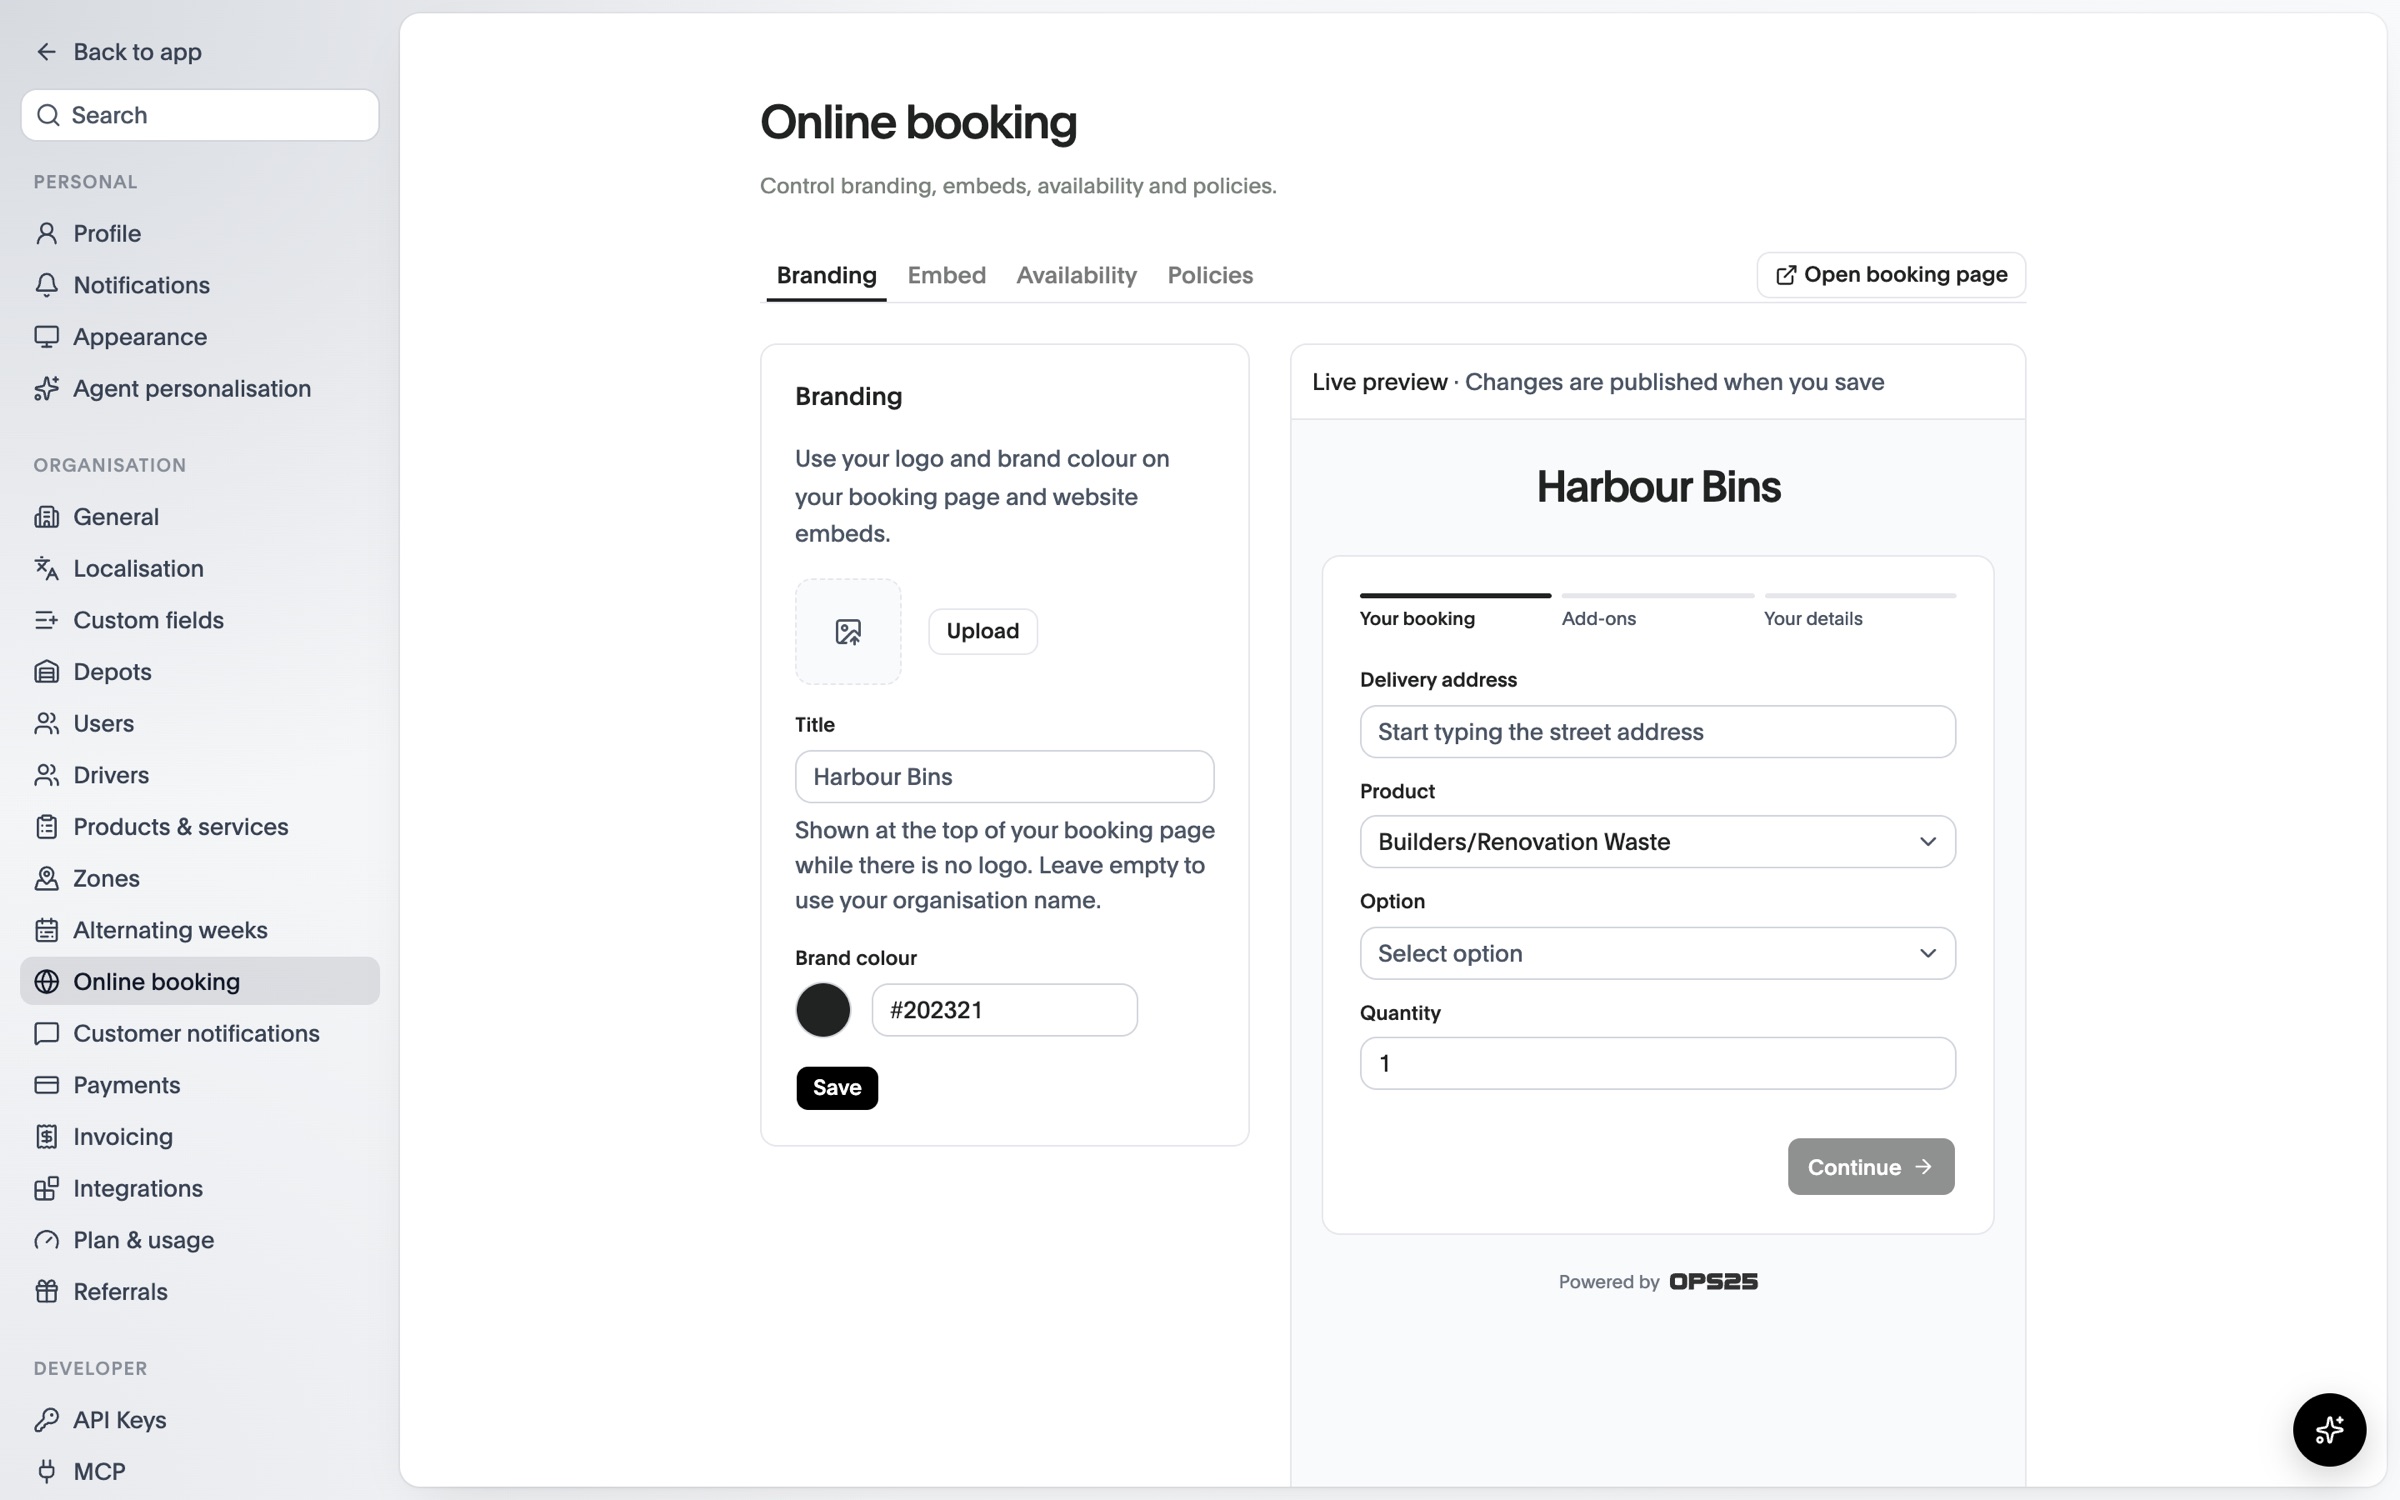The width and height of the screenshot is (2400, 1500).
Task: Select the Add-ons step in preview
Action: (x=1657, y=611)
